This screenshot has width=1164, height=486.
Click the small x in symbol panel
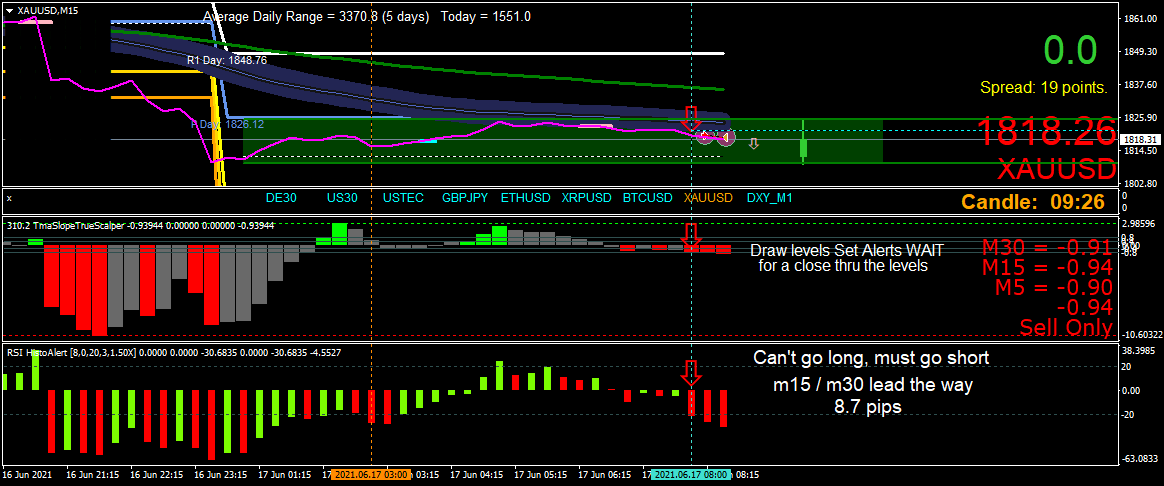10,198
